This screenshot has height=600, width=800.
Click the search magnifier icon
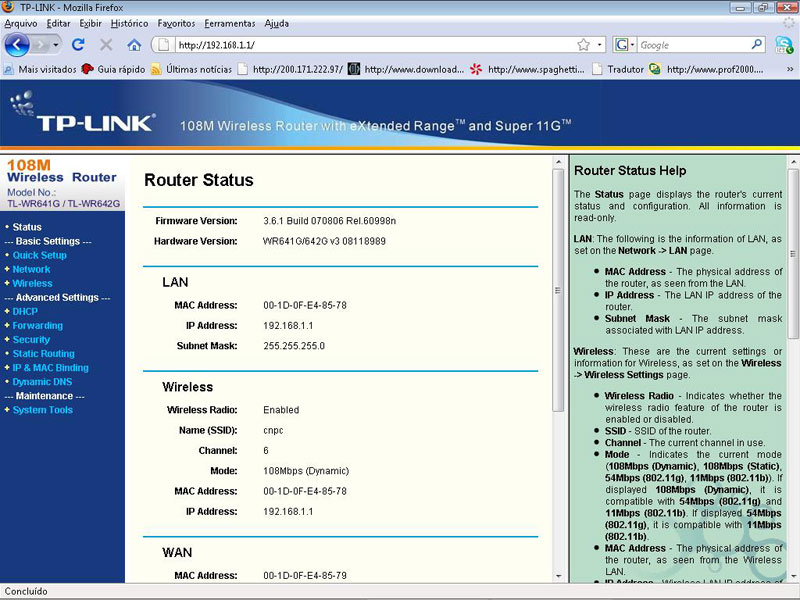pos(756,45)
